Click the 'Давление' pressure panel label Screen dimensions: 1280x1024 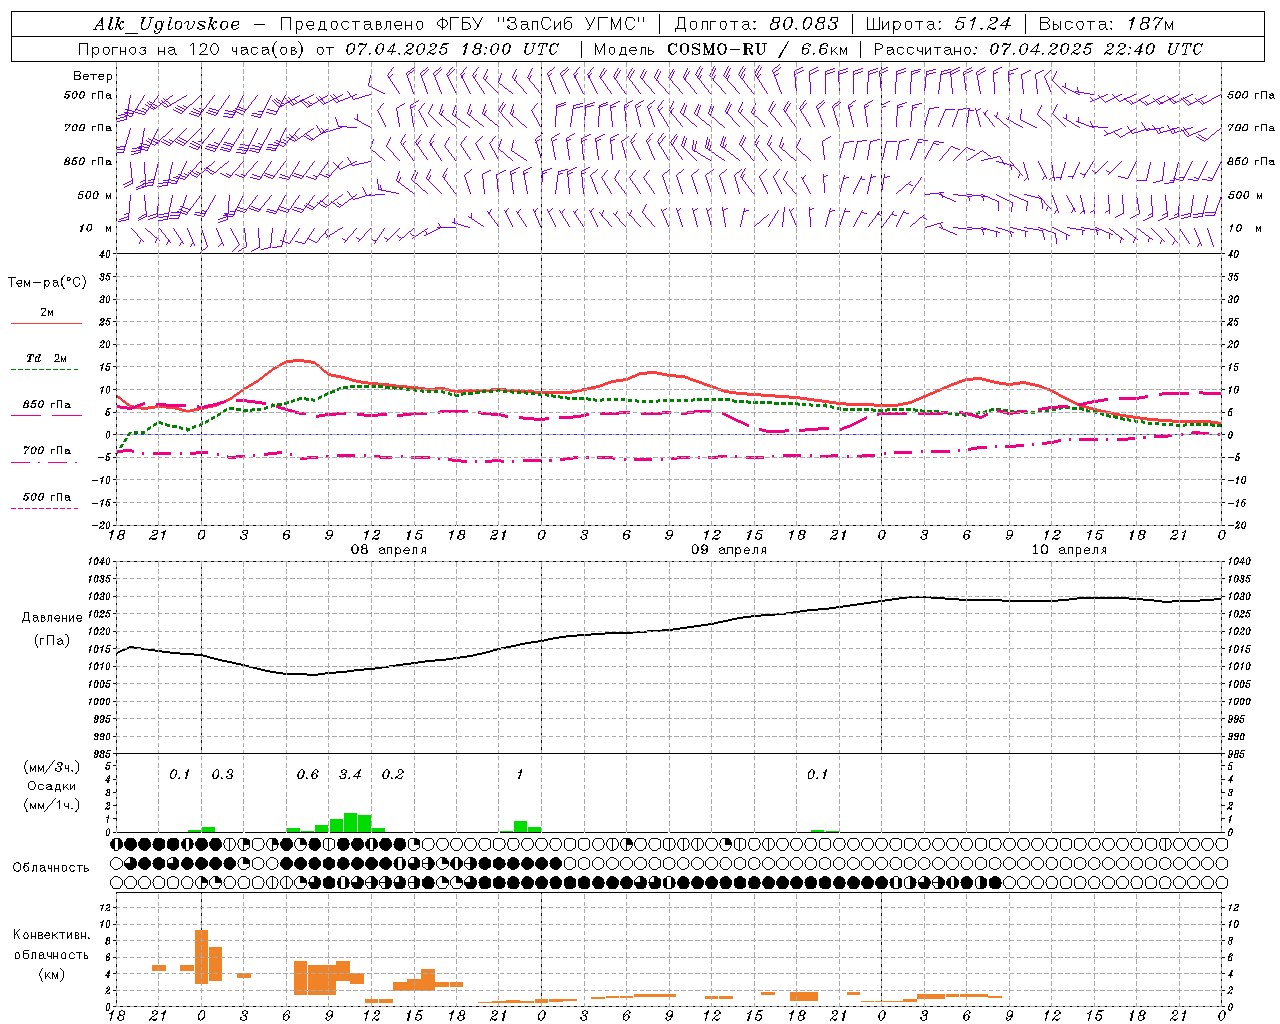52,618
